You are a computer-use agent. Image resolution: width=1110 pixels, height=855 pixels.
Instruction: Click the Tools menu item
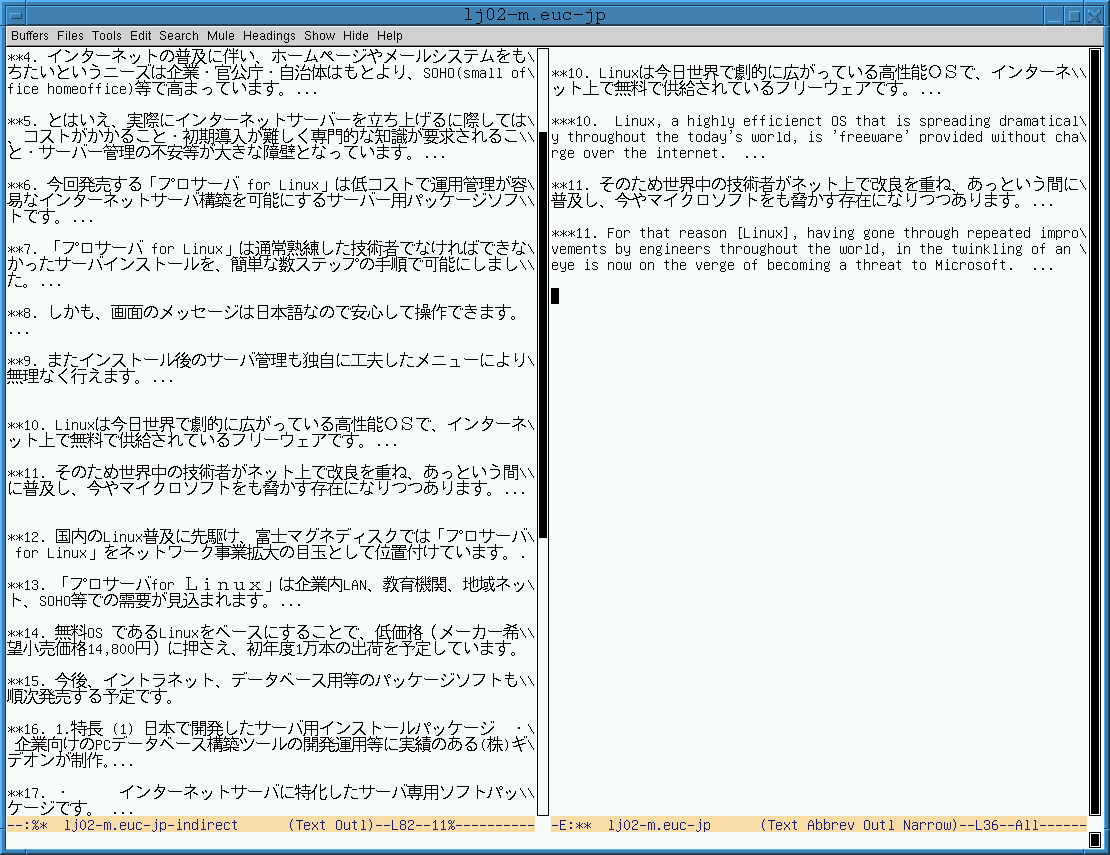point(106,35)
